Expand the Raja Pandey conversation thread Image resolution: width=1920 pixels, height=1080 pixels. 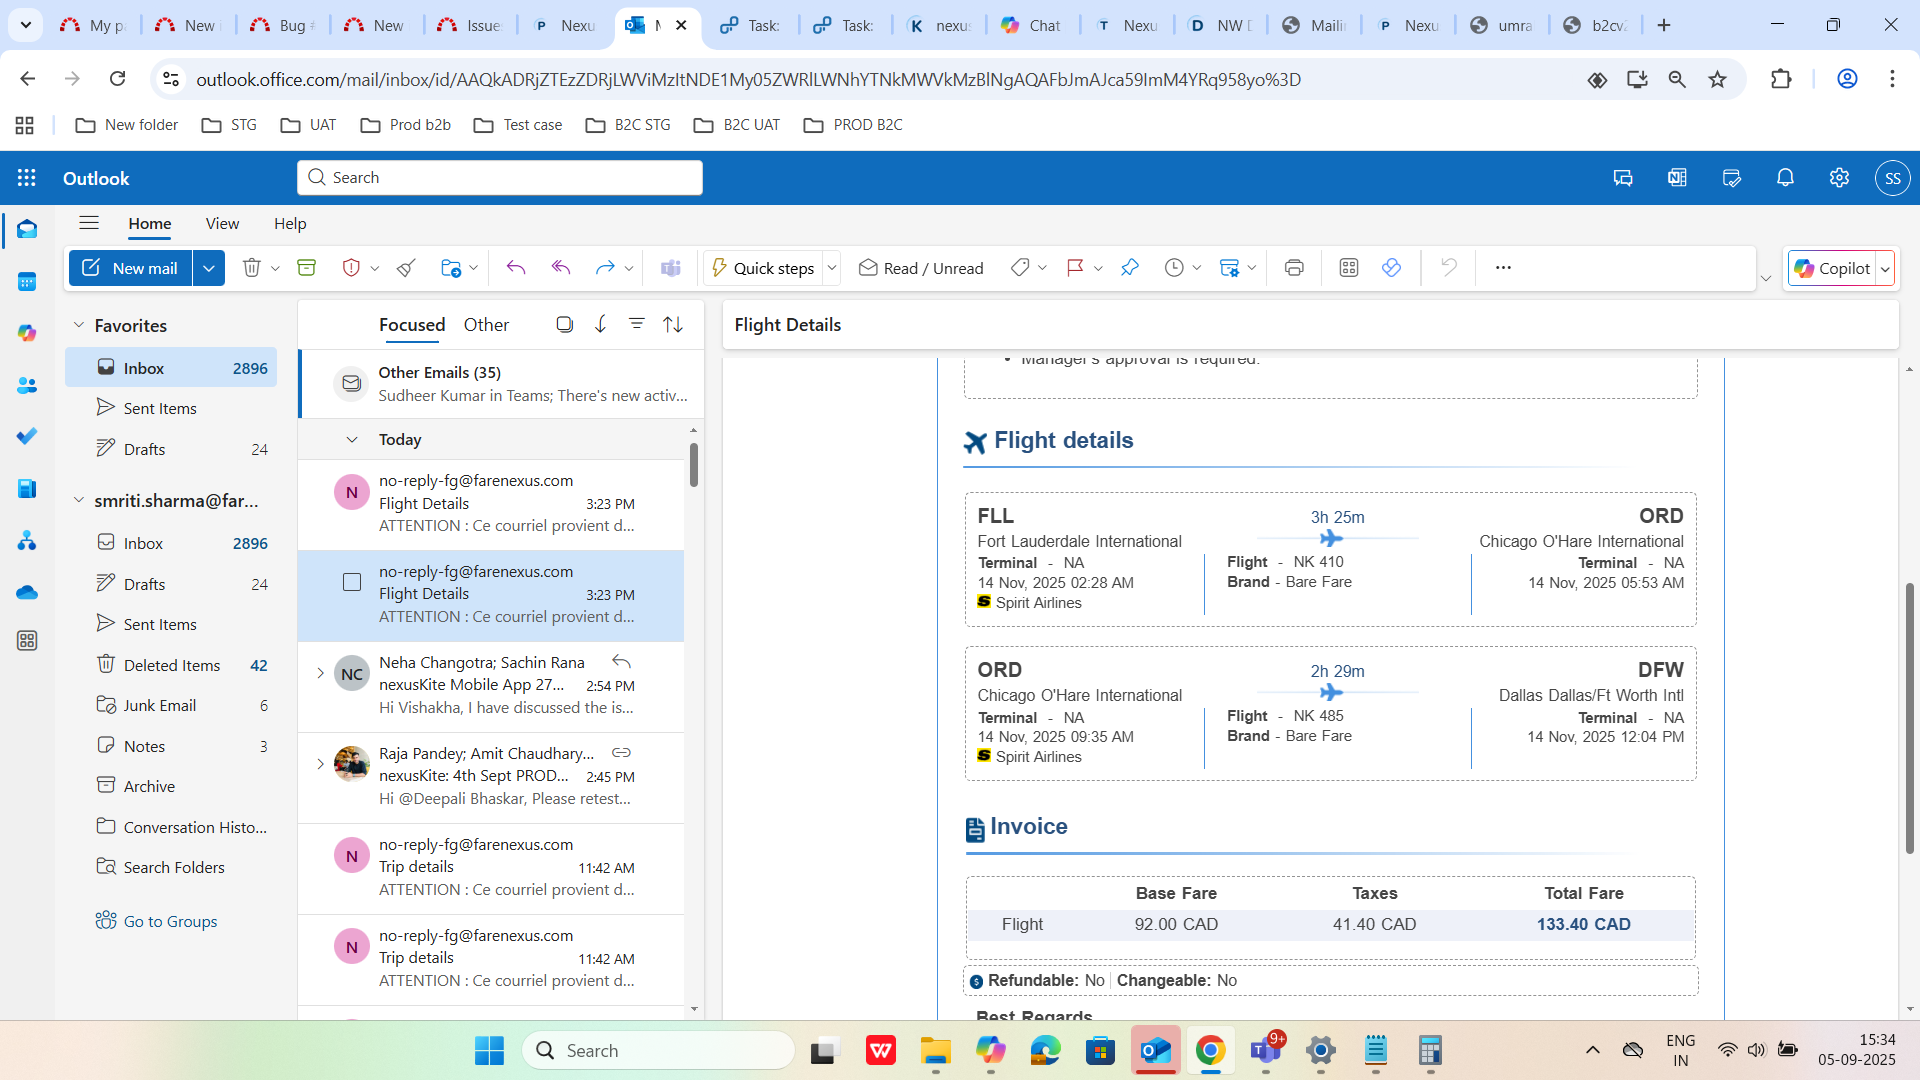(320, 765)
